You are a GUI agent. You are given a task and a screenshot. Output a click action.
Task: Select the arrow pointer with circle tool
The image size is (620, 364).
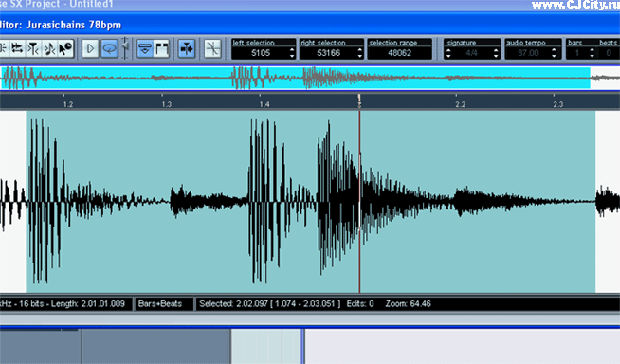66,49
